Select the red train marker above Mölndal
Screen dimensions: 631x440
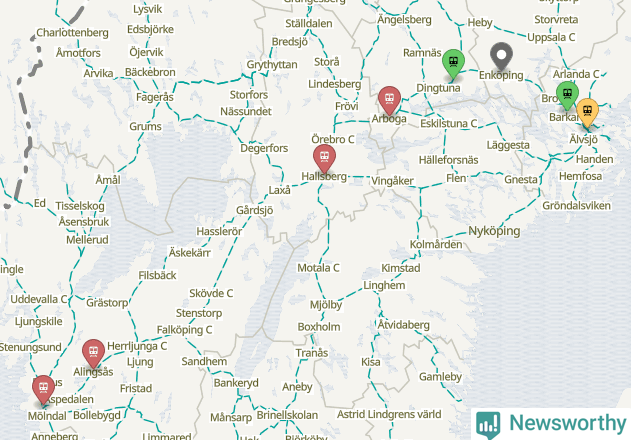coord(43,390)
